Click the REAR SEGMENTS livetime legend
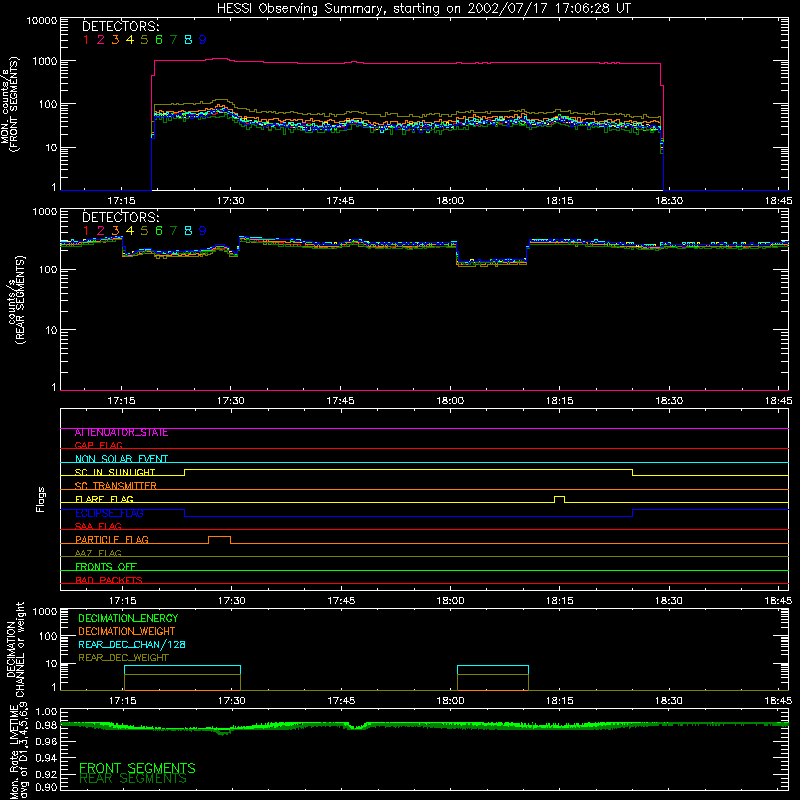The width and height of the screenshot is (800, 800). pos(133,779)
